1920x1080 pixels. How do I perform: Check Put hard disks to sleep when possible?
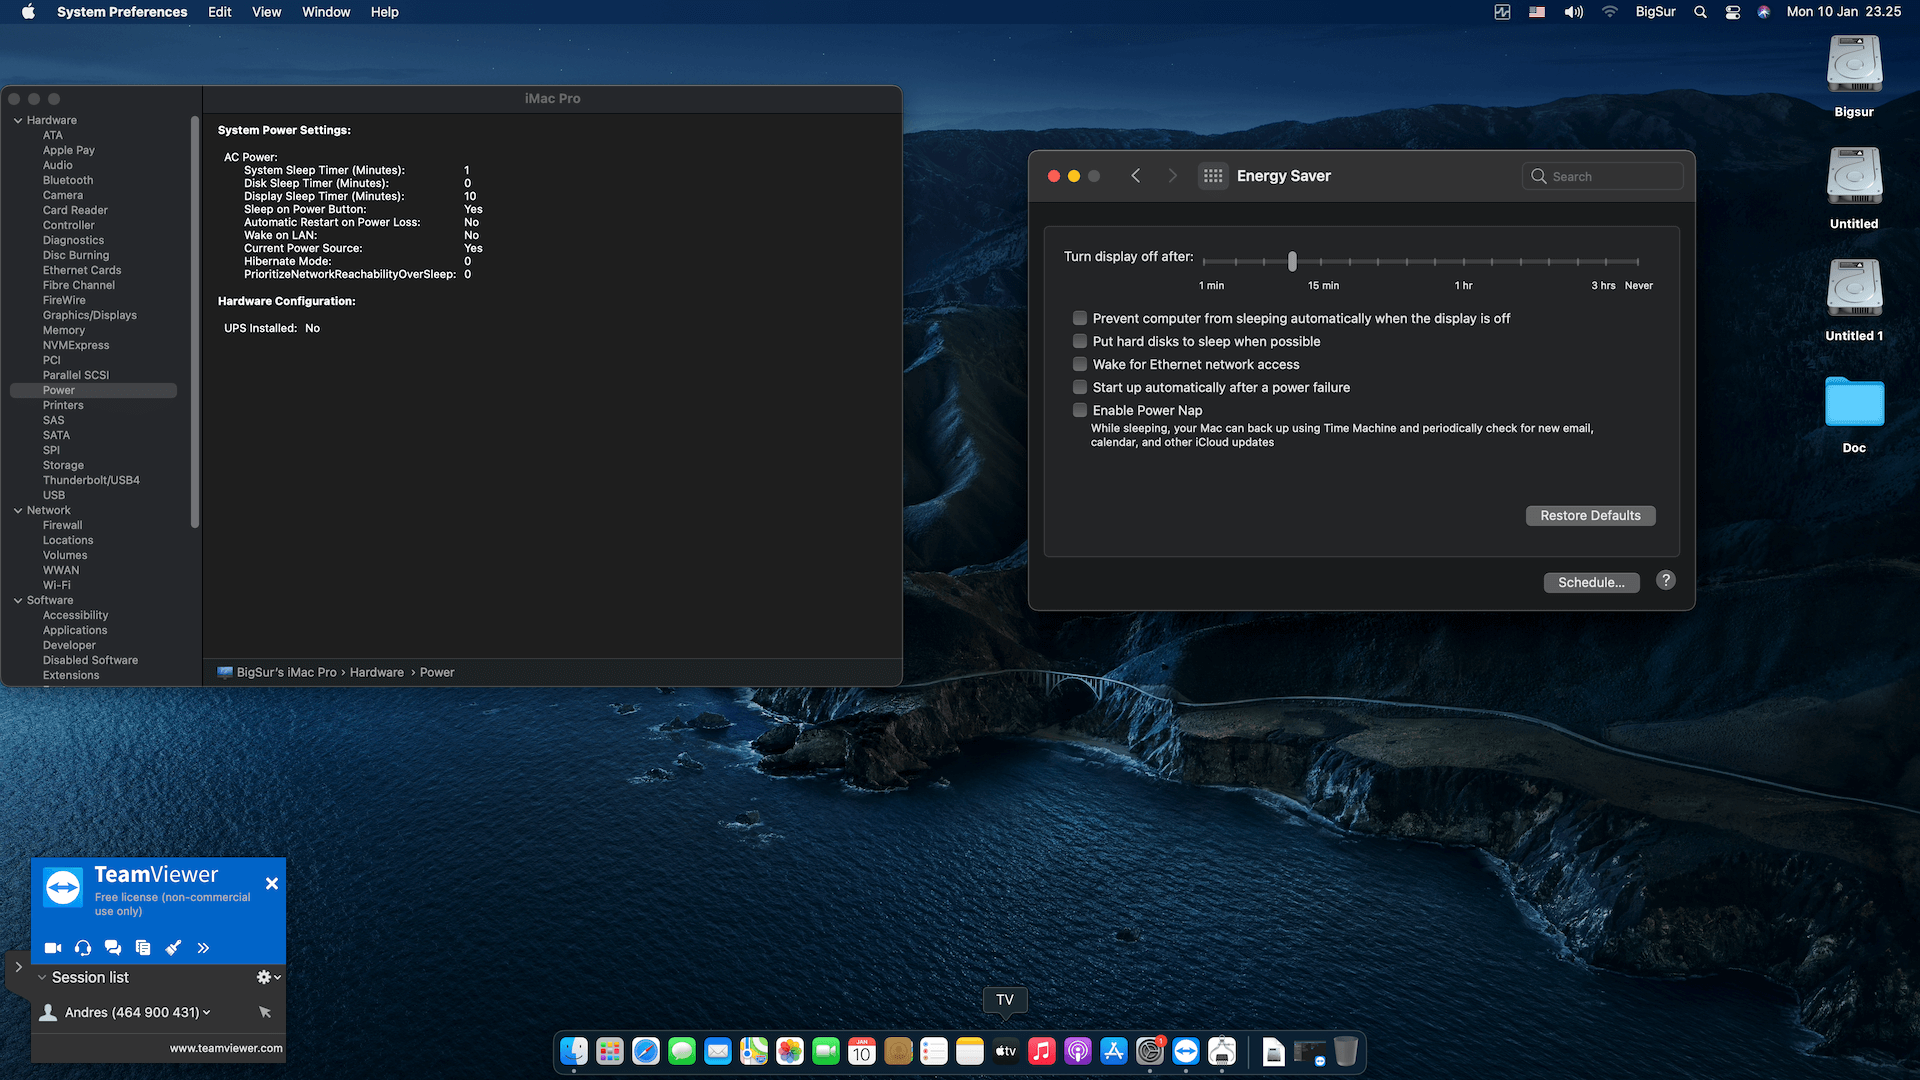coord(1080,341)
